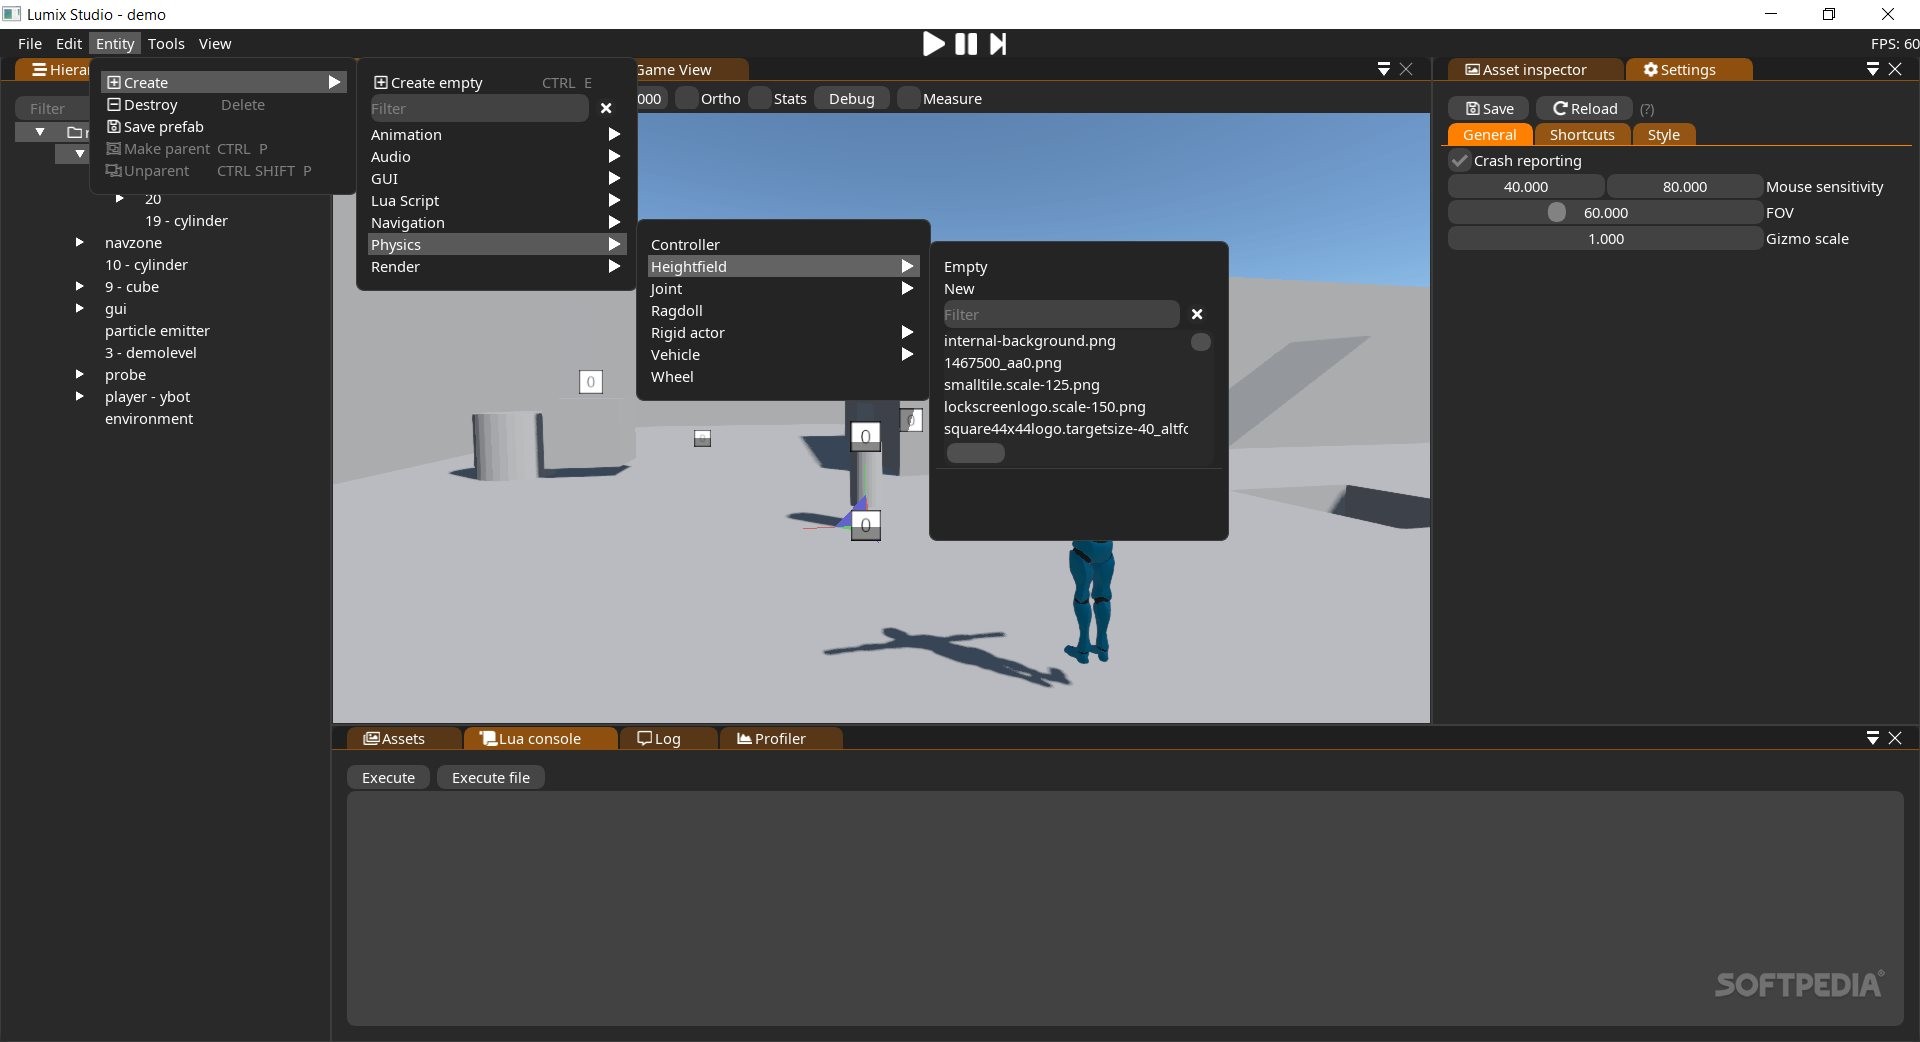The width and height of the screenshot is (1920, 1042).
Task: Select Controller in Physics menu
Action: [783, 245]
